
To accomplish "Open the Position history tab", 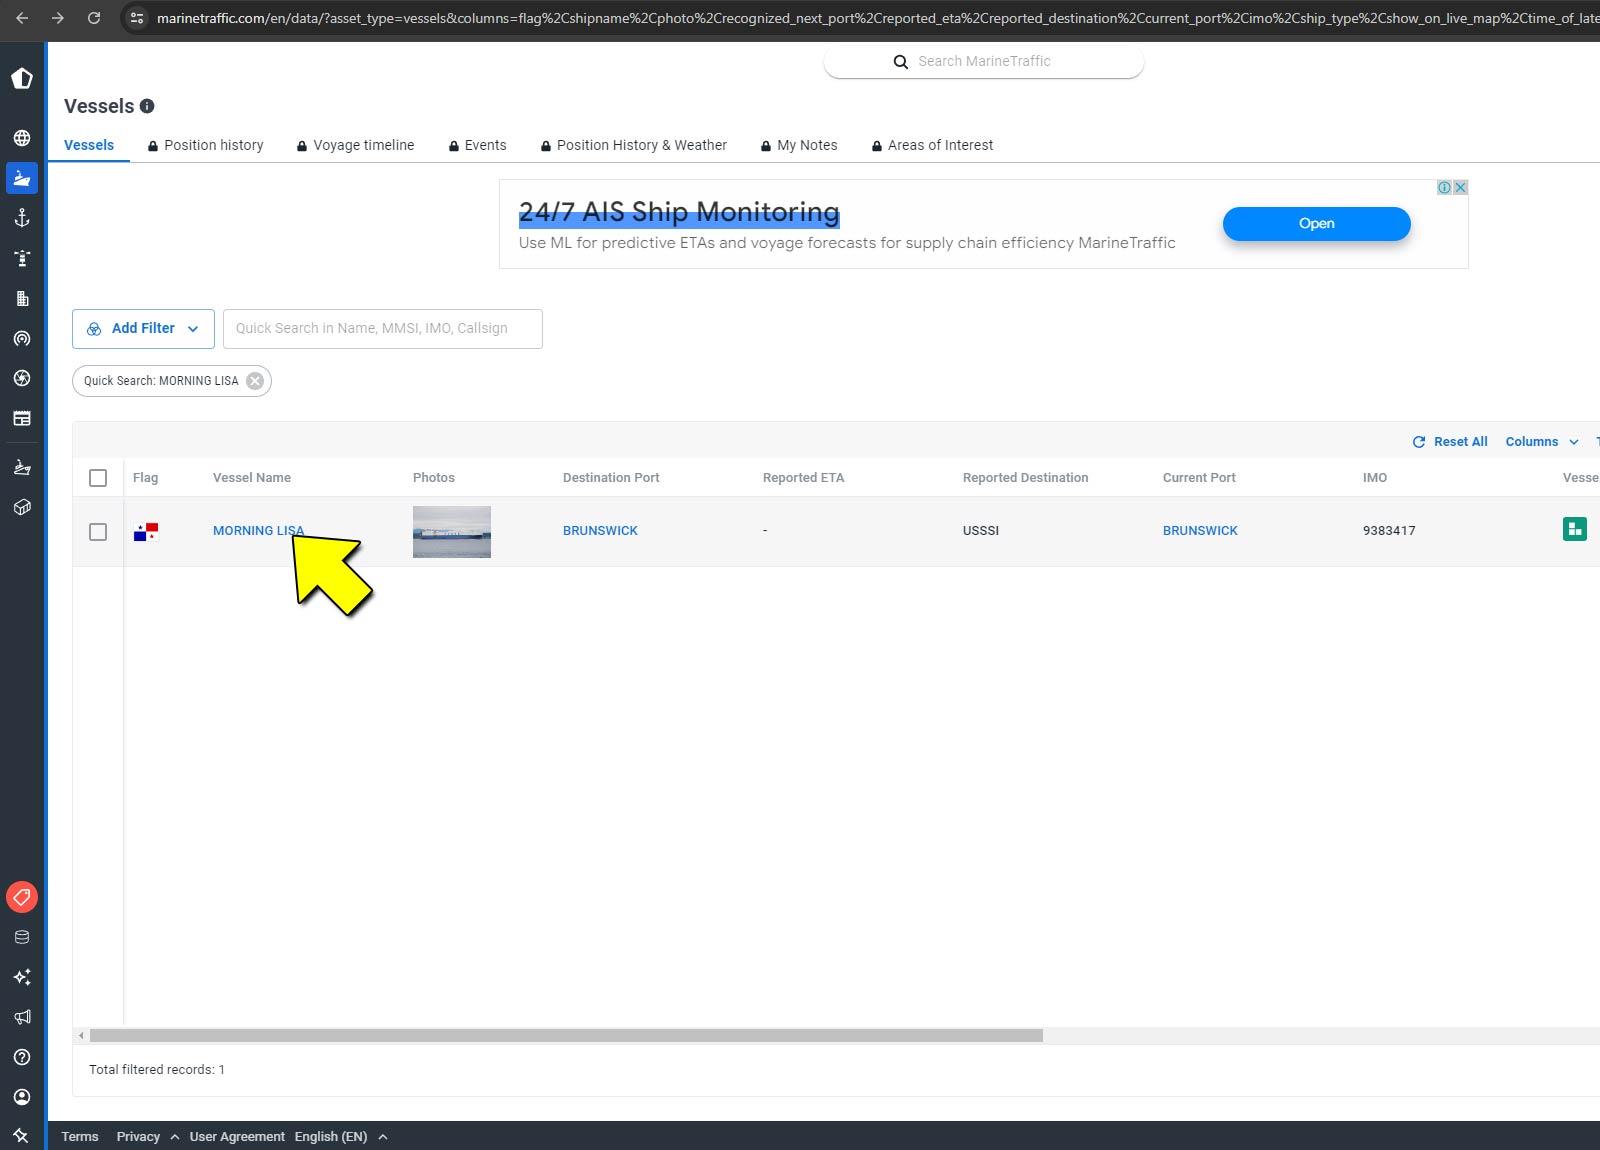I will [x=206, y=145].
